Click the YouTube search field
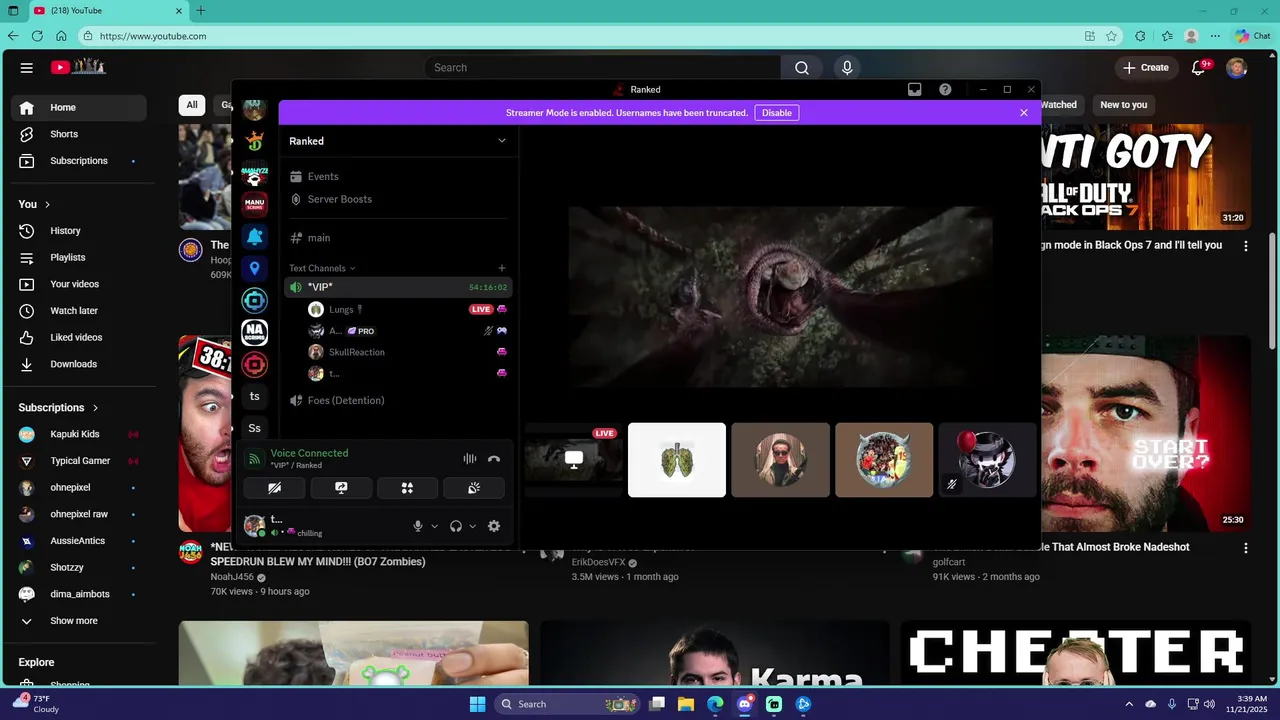This screenshot has width=1280, height=720. tap(603, 68)
